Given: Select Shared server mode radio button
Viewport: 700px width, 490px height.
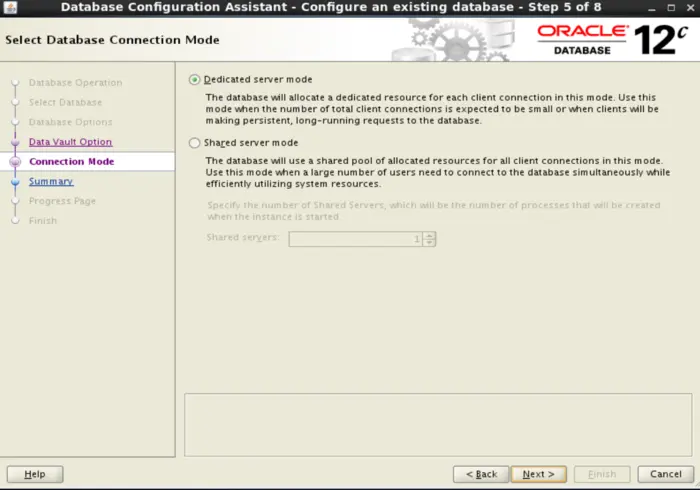Looking at the screenshot, I should [x=194, y=143].
